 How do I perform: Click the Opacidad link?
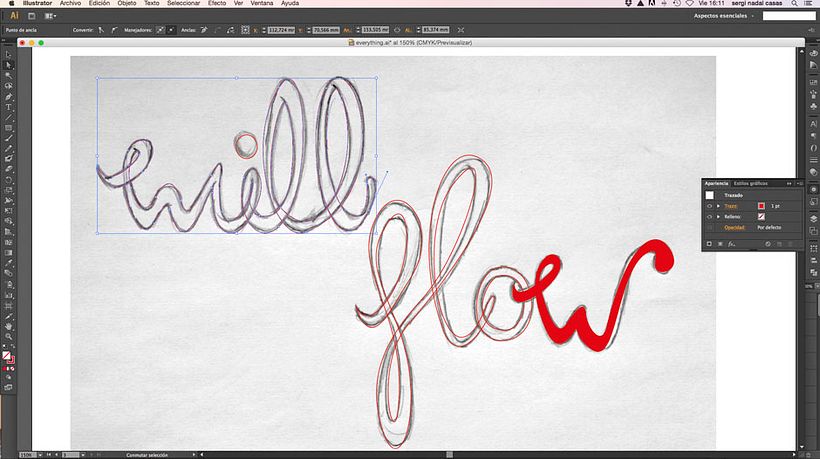coord(735,227)
